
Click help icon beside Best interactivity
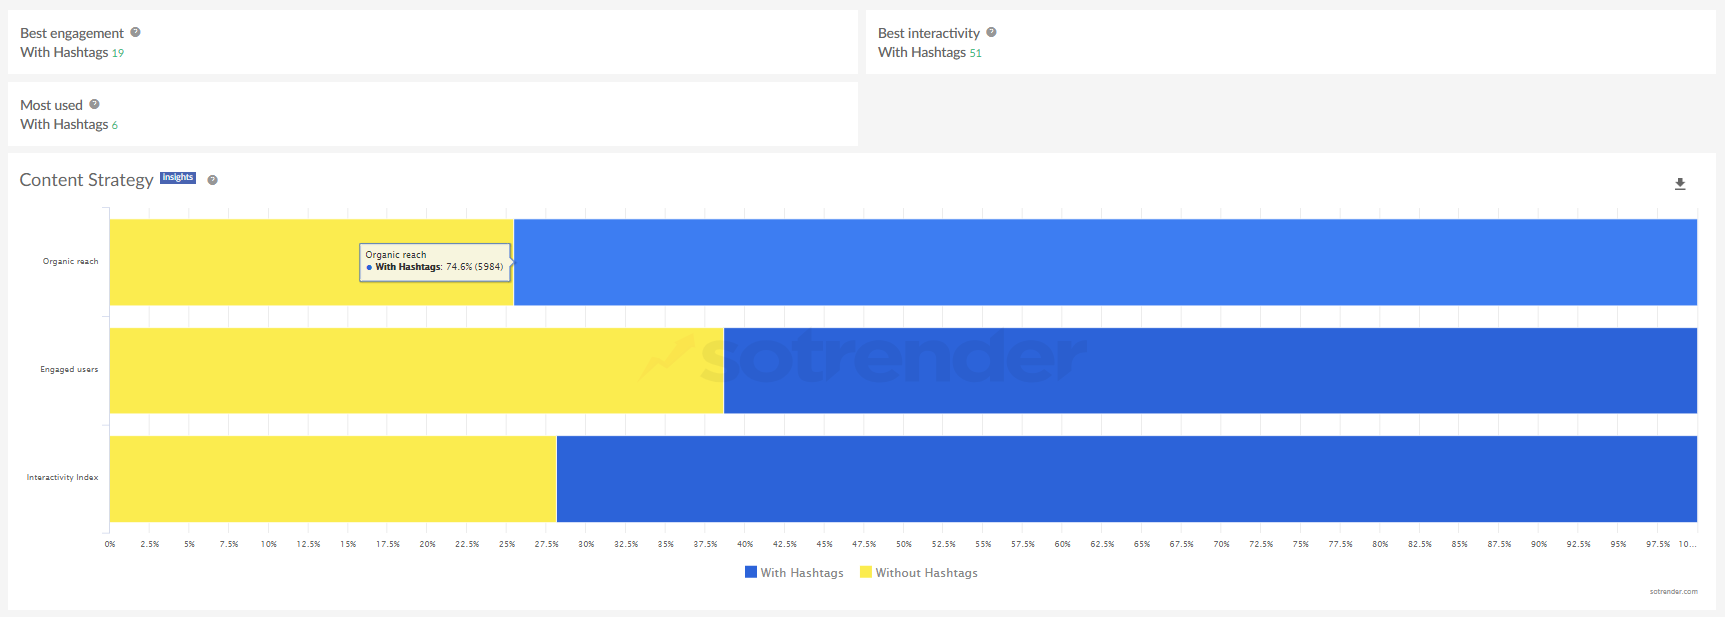click(x=991, y=32)
